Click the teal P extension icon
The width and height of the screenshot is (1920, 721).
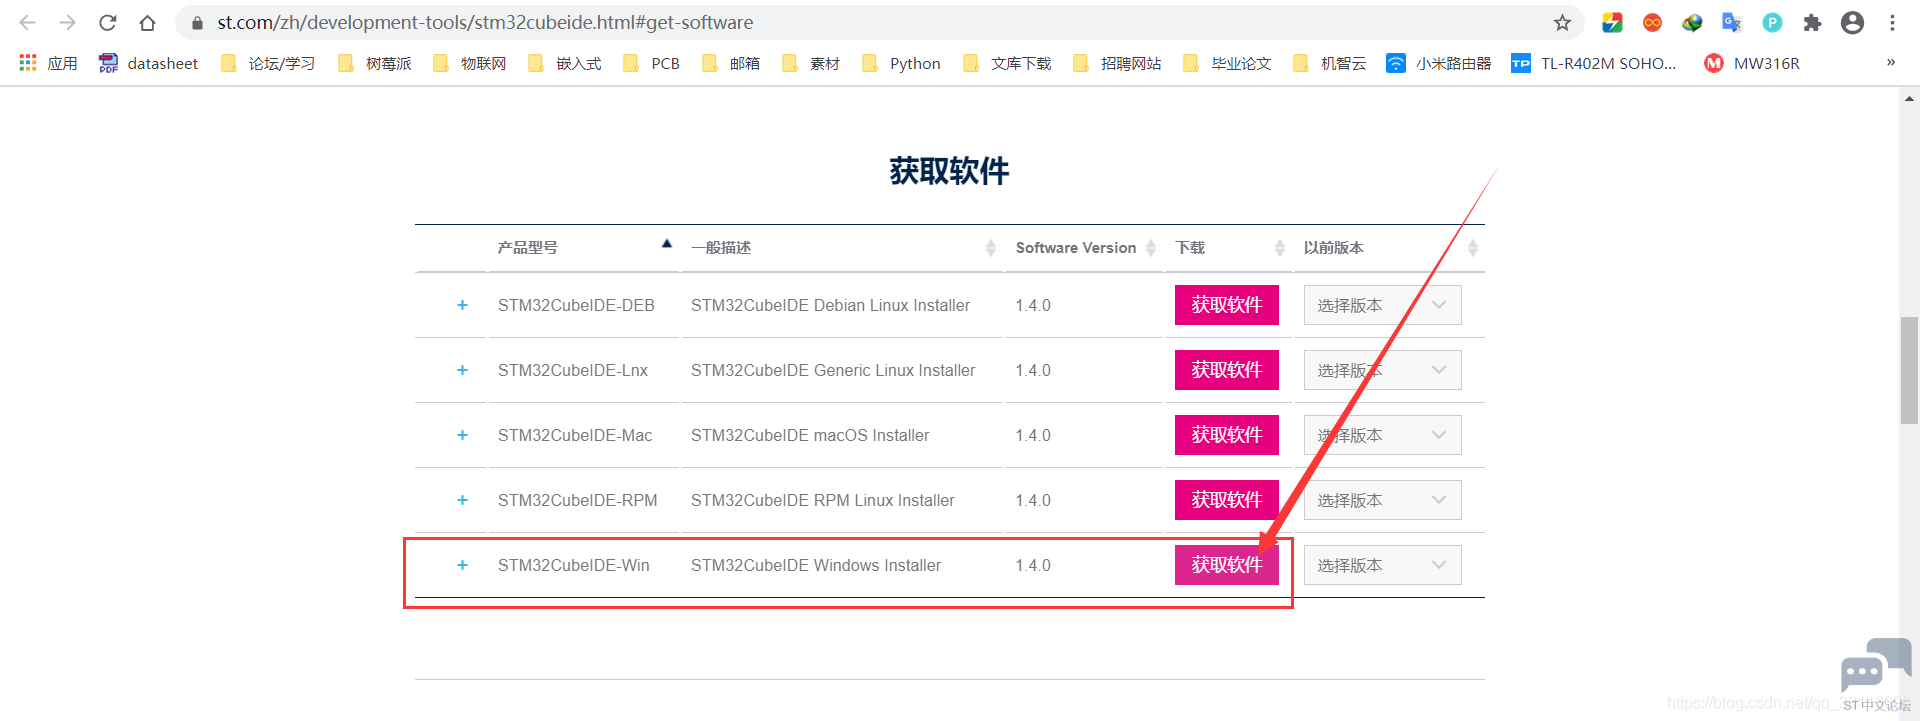[1772, 22]
